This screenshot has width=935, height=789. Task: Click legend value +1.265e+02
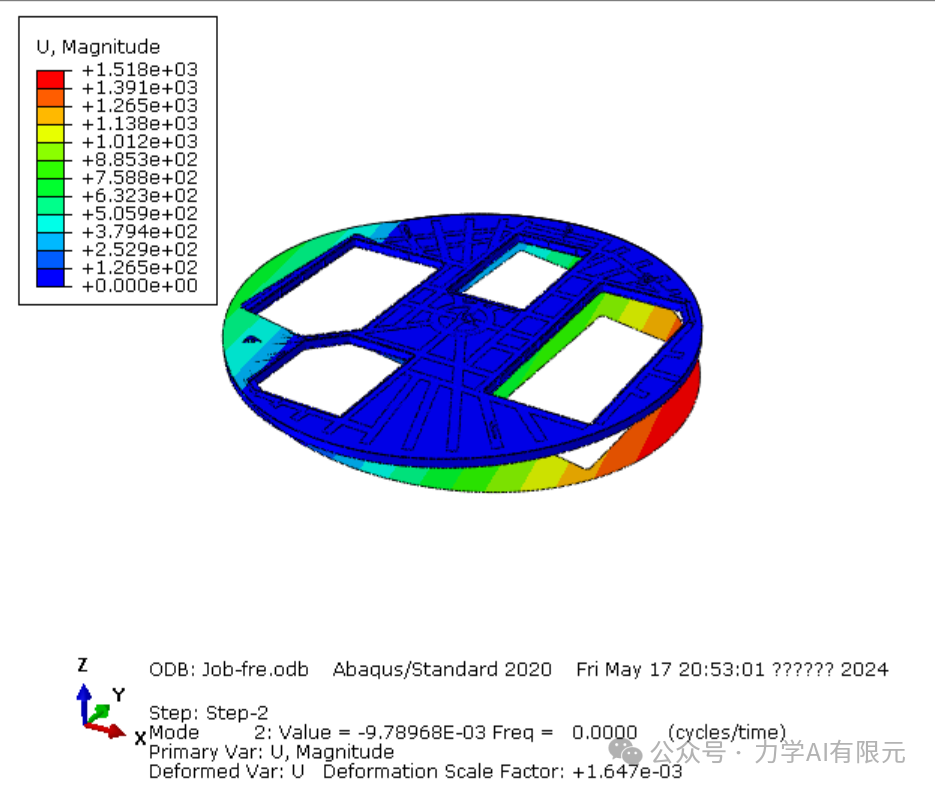(140, 267)
